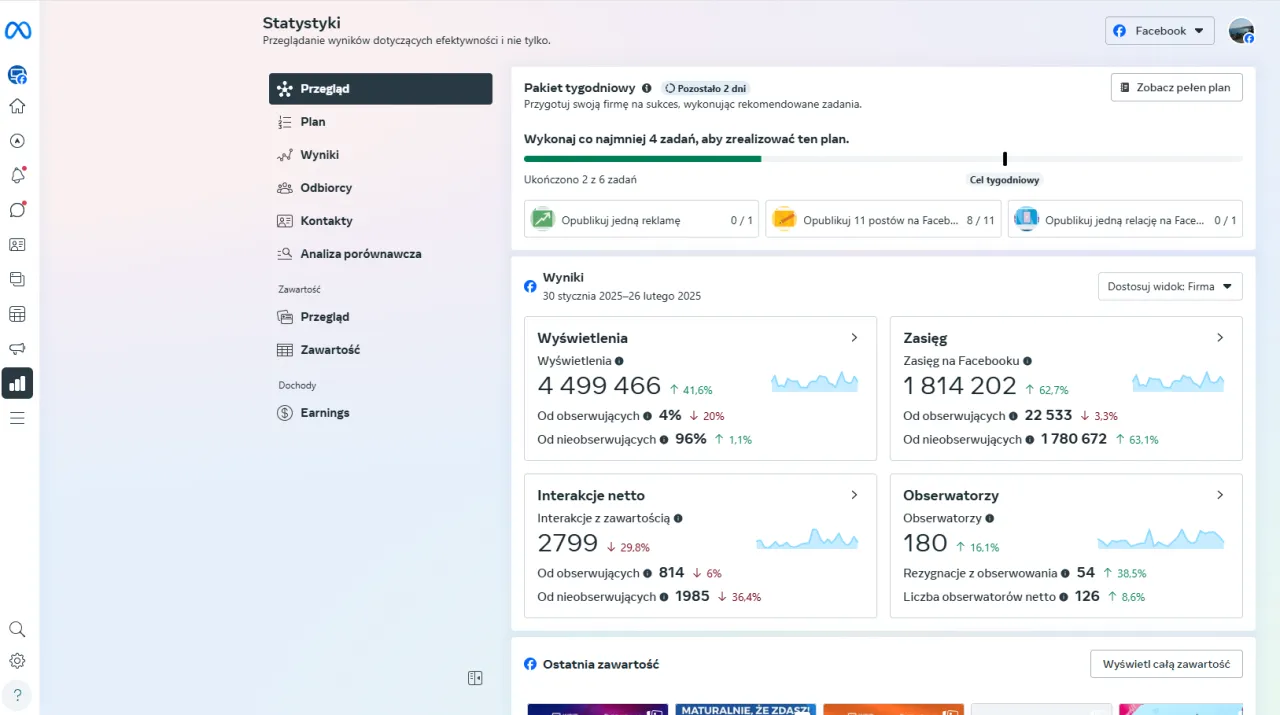Collapse the navigation panel using the sidebar icon

[475, 678]
